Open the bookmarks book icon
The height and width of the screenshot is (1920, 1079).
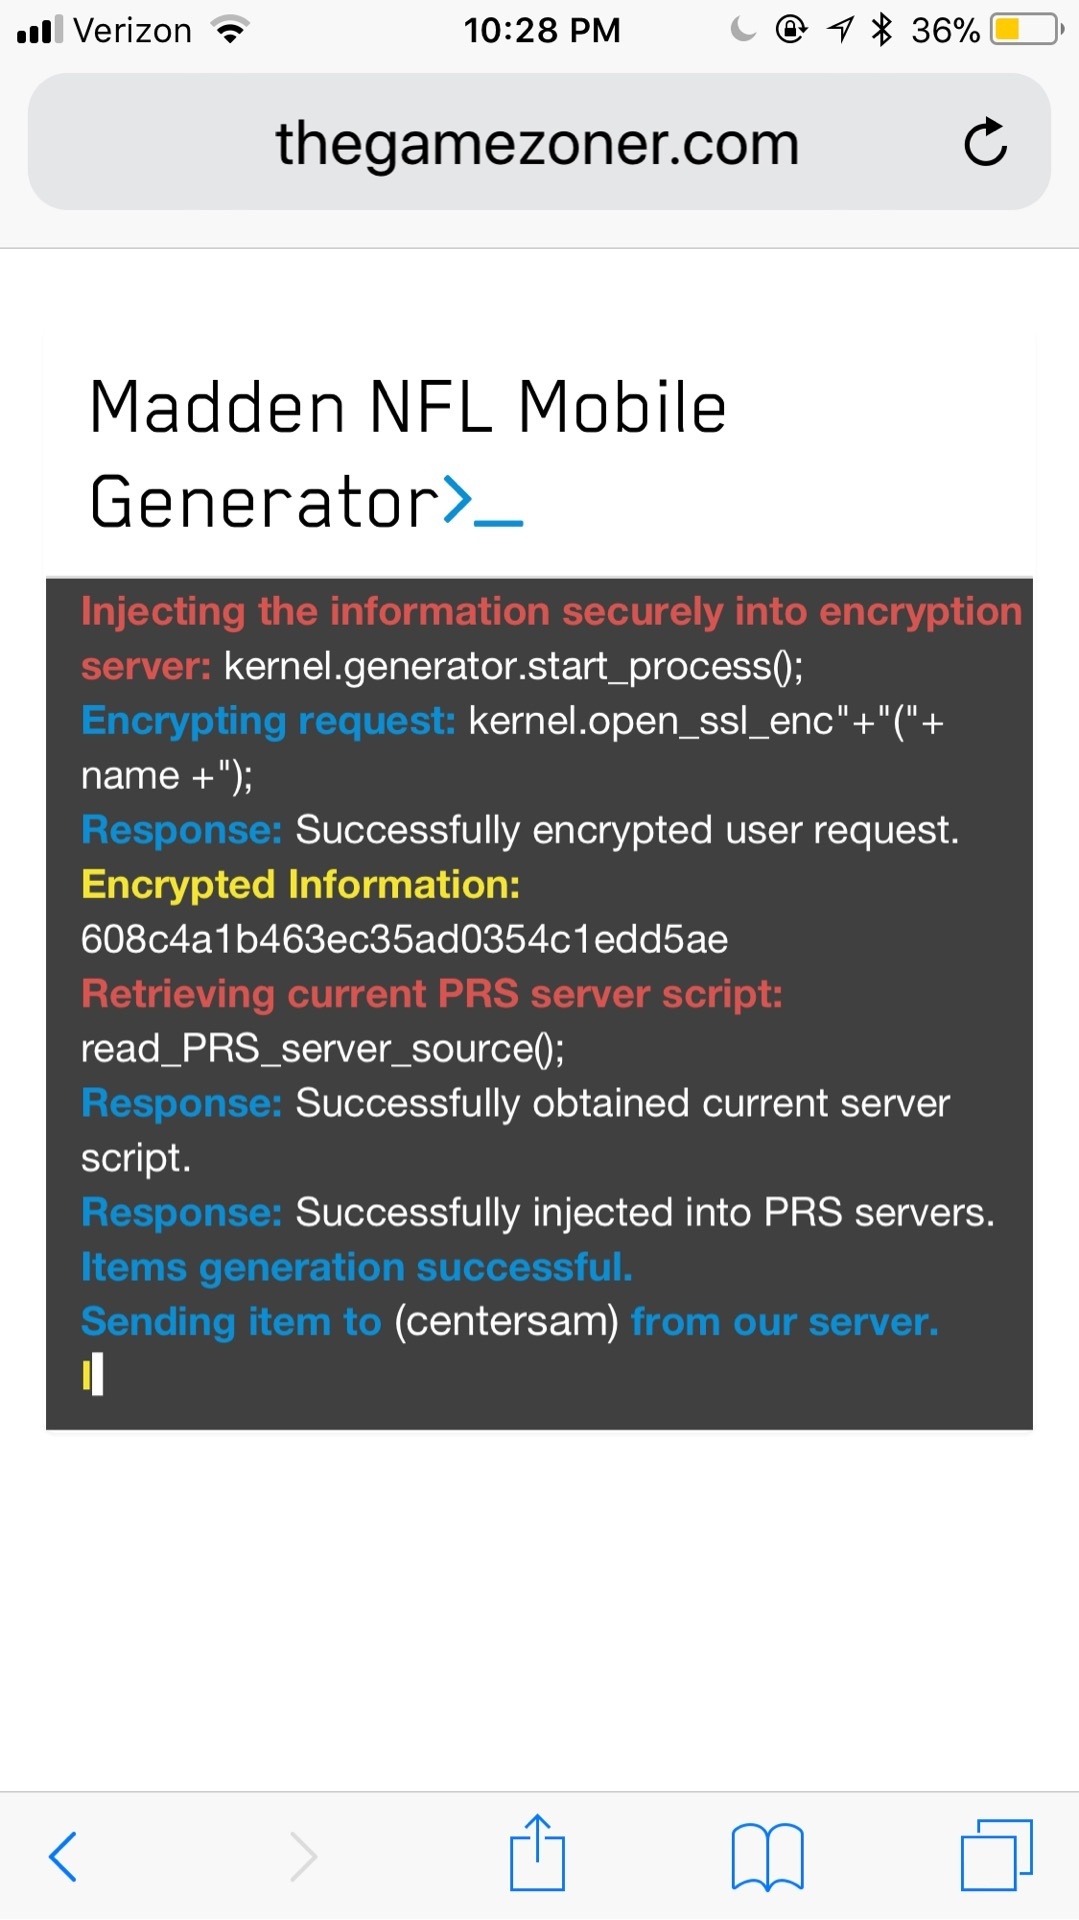[x=767, y=1857]
